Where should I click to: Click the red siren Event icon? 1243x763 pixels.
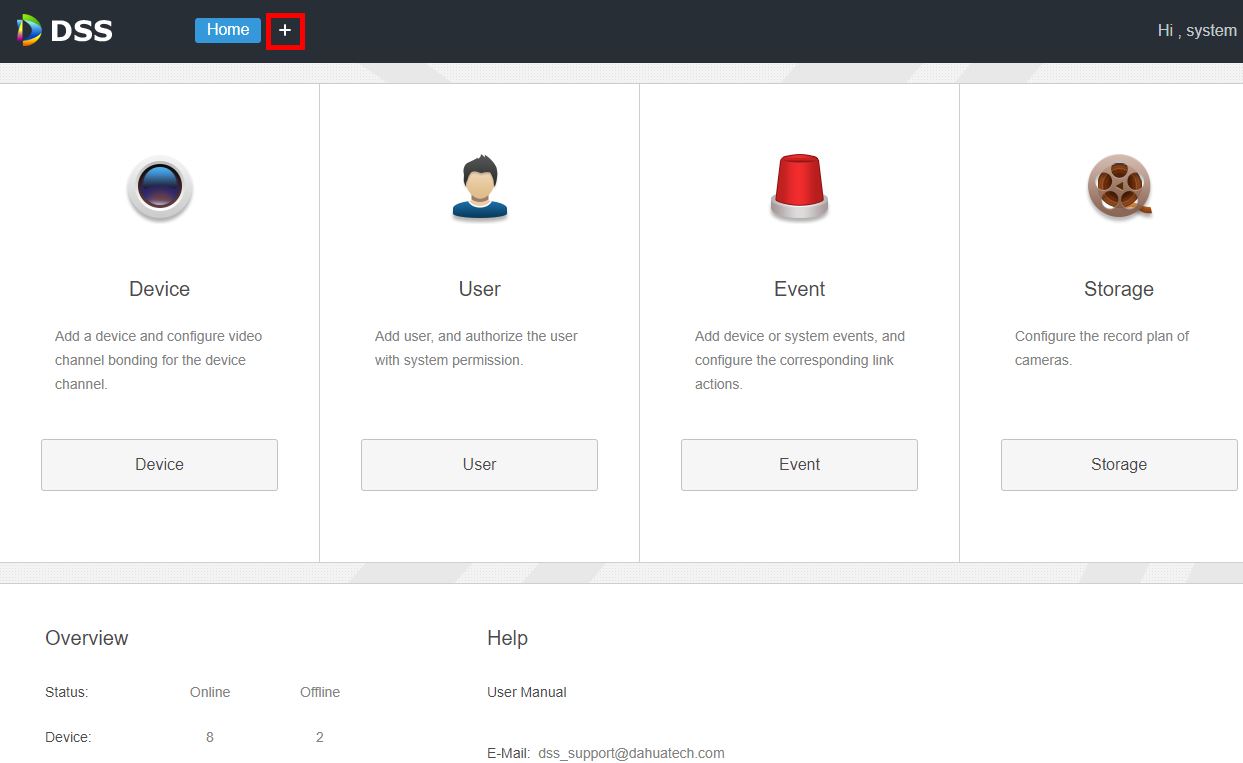point(799,188)
